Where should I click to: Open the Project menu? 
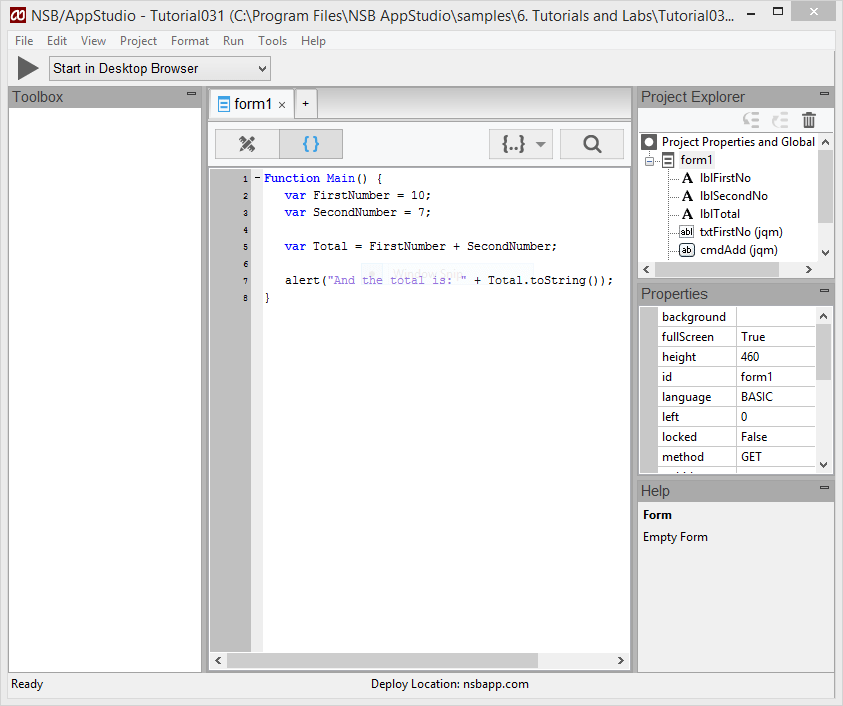click(138, 41)
